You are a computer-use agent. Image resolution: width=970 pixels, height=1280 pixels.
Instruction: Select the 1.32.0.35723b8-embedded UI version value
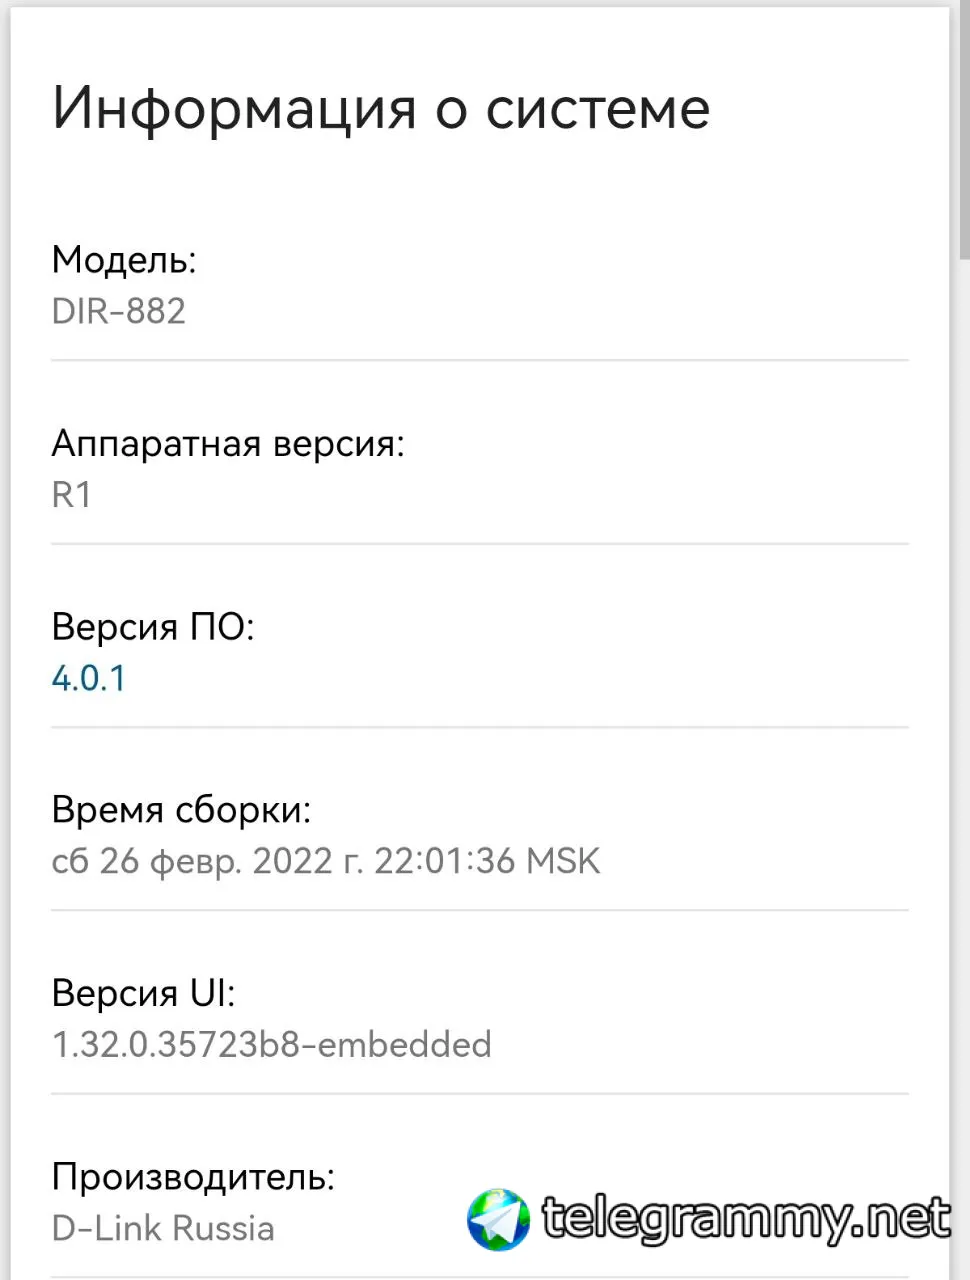click(272, 1044)
